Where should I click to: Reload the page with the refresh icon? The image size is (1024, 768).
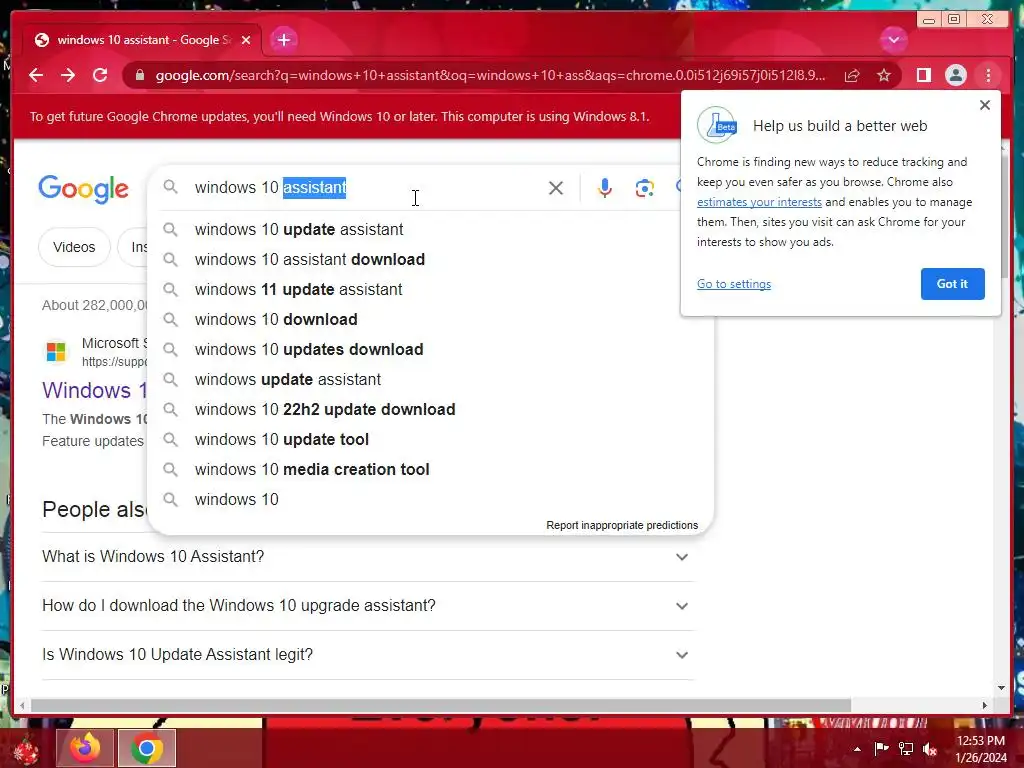click(x=100, y=75)
